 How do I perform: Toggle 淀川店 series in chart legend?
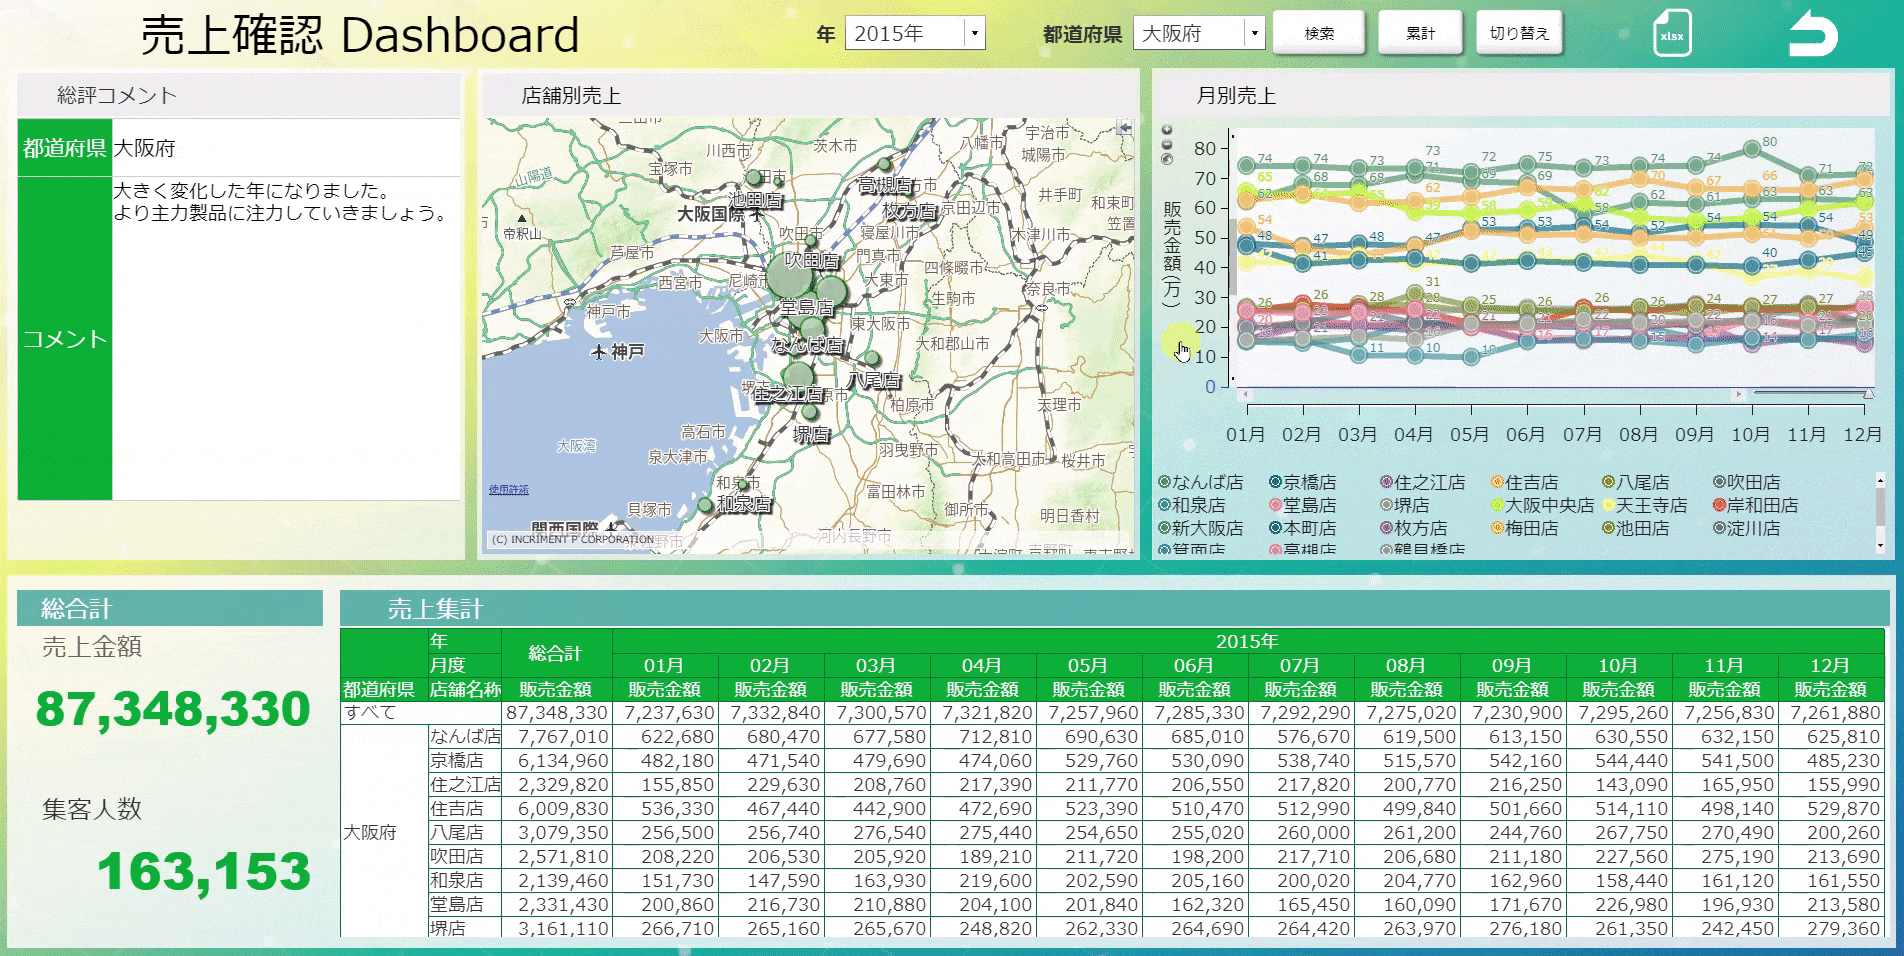1746,528
